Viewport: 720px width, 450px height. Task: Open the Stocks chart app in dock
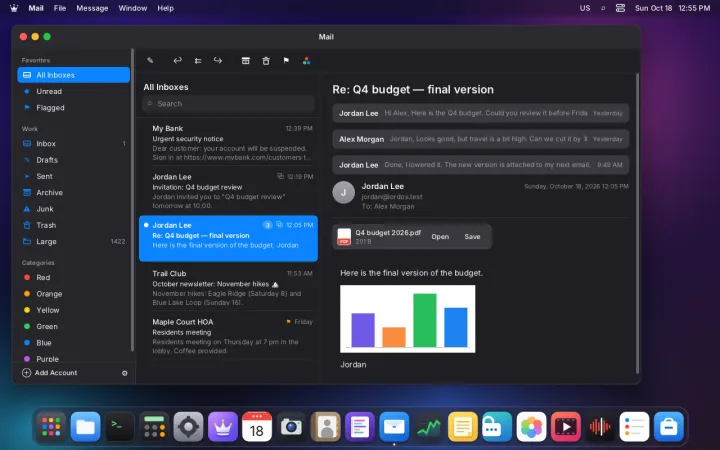pyautogui.click(x=428, y=427)
